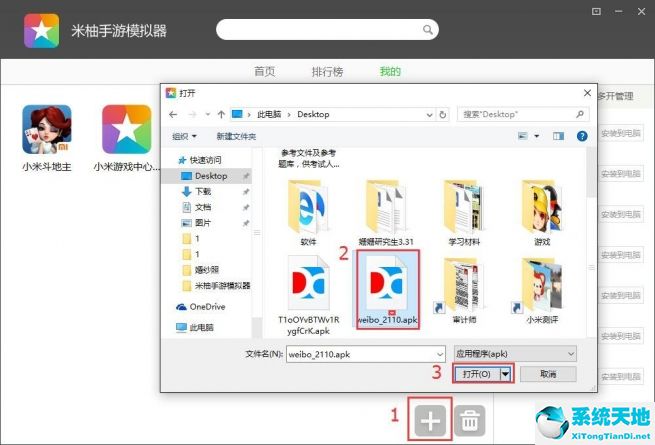Switch to the 我的 tab
The image size is (655, 445).
(390, 71)
